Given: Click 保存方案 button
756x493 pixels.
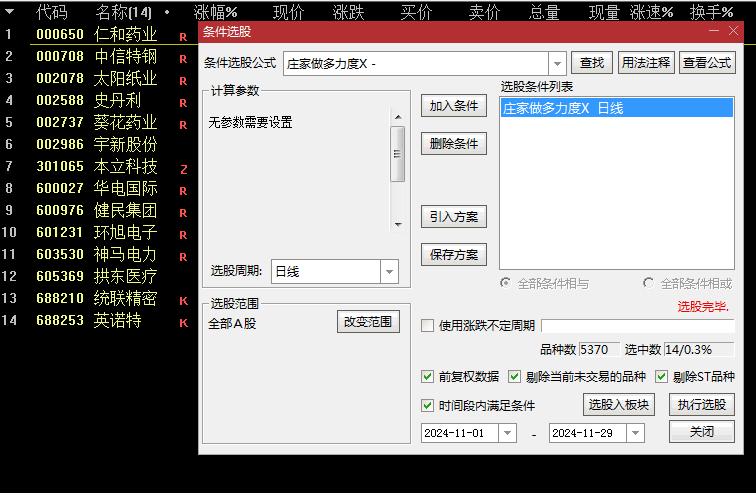Looking at the screenshot, I should (454, 254).
